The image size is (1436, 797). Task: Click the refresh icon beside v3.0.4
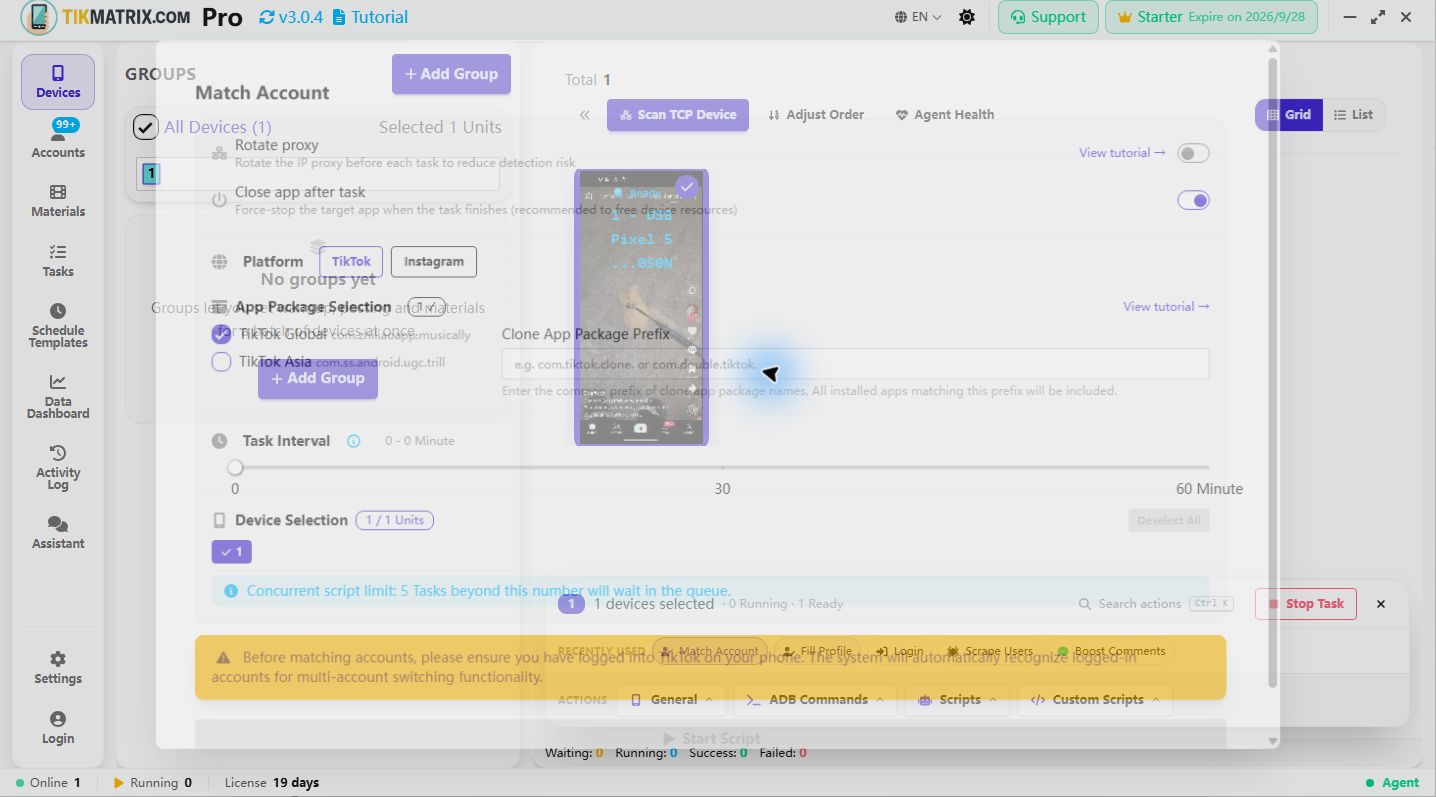coord(266,17)
